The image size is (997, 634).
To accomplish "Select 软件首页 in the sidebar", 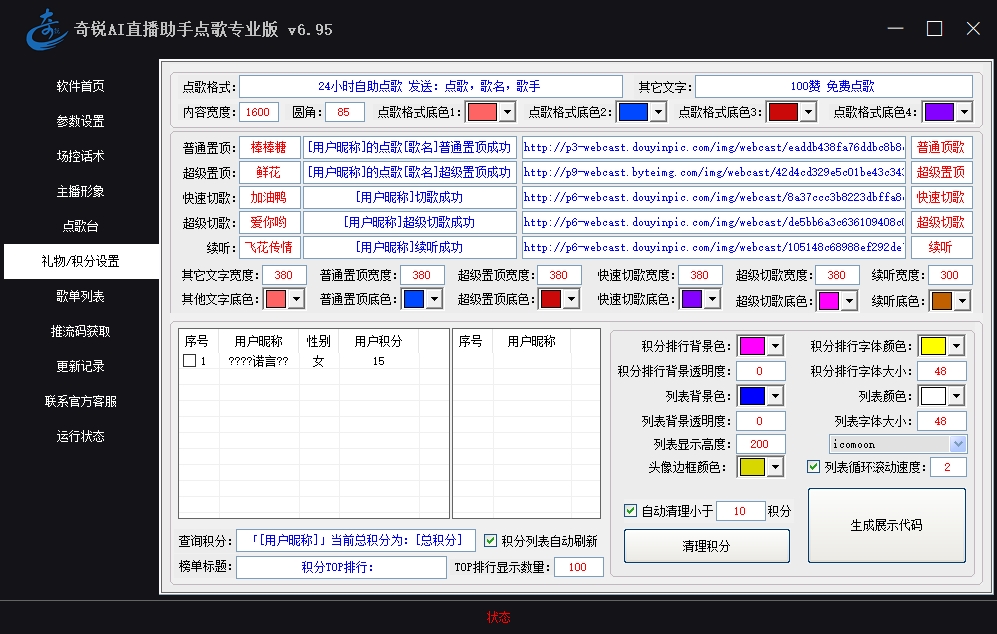I will [80, 86].
